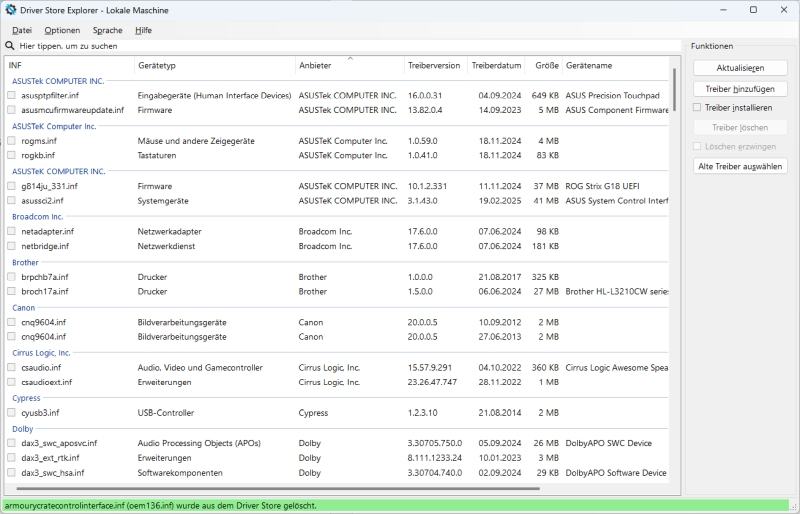Collapse the Brother group header
The height and width of the screenshot is (514, 800).
click(25, 262)
